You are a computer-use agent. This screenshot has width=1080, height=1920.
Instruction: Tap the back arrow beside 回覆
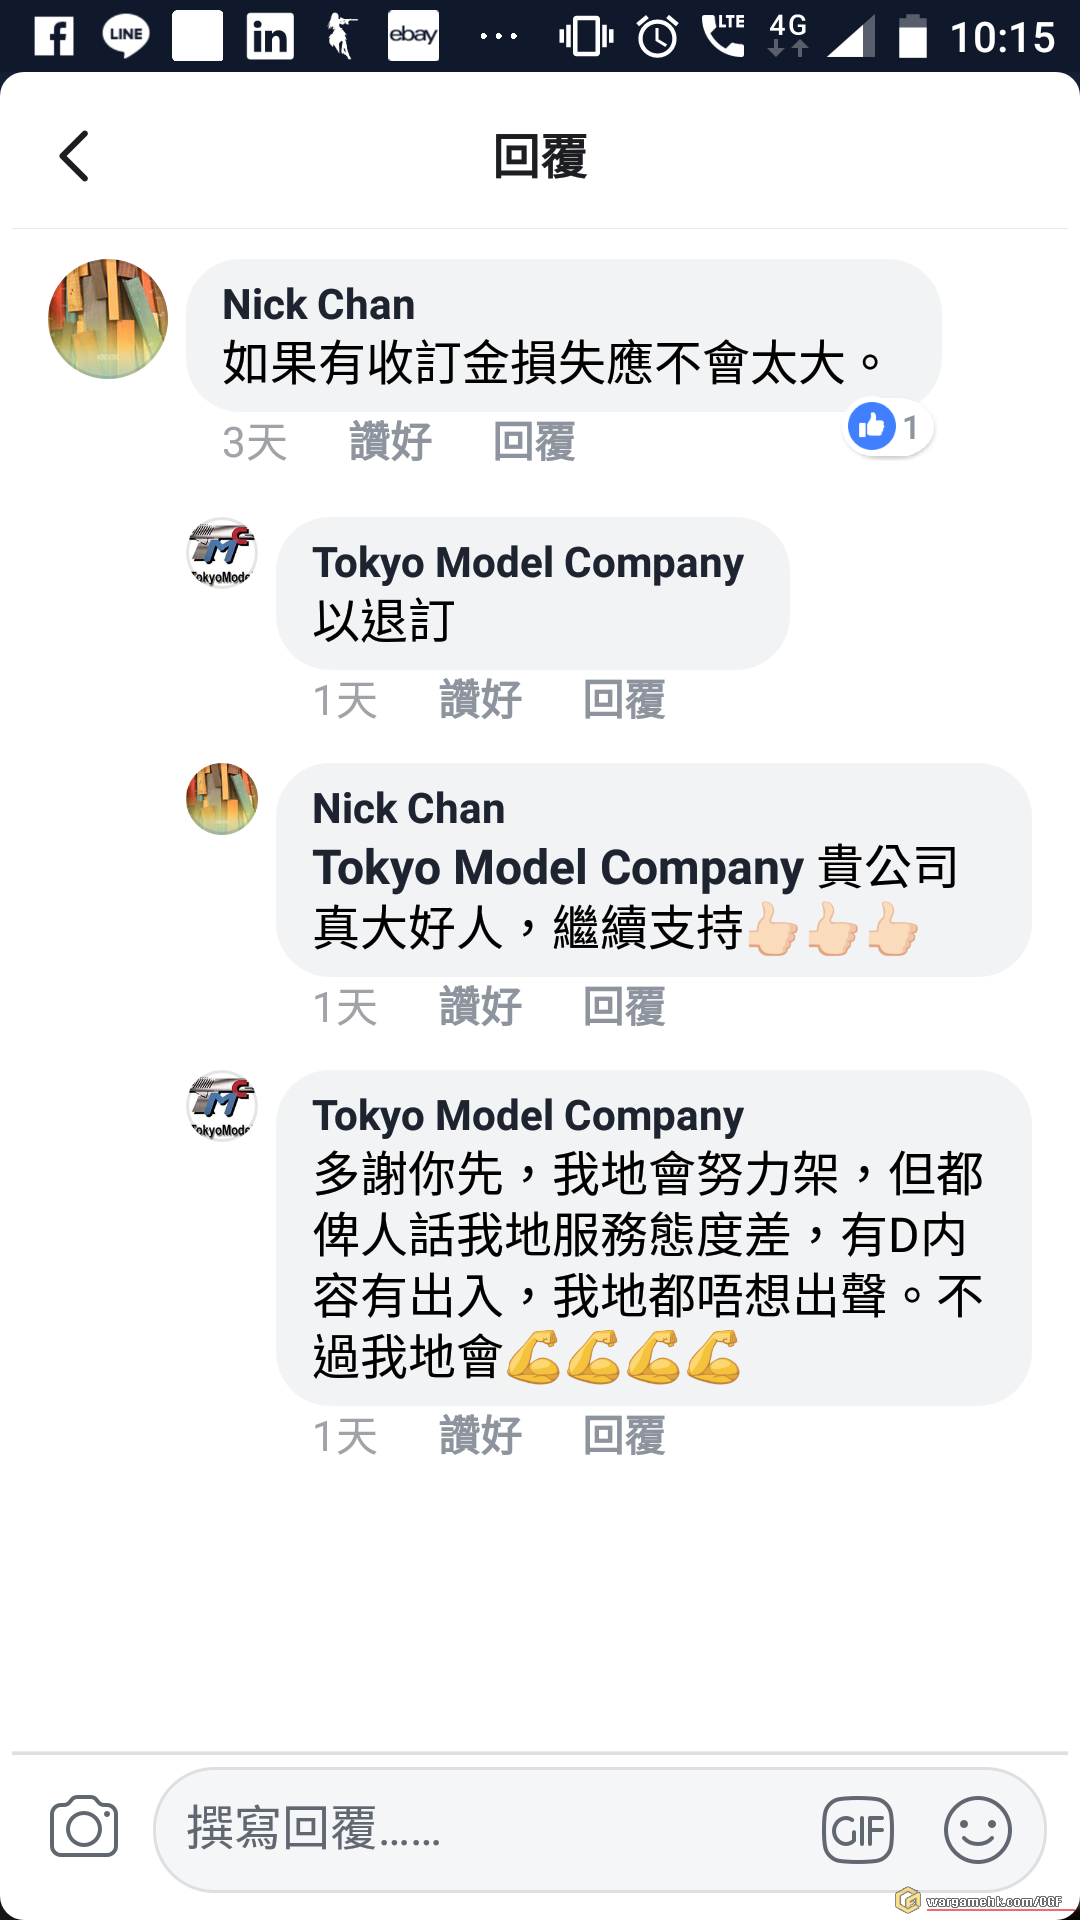pyautogui.click(x=74, y=156)
